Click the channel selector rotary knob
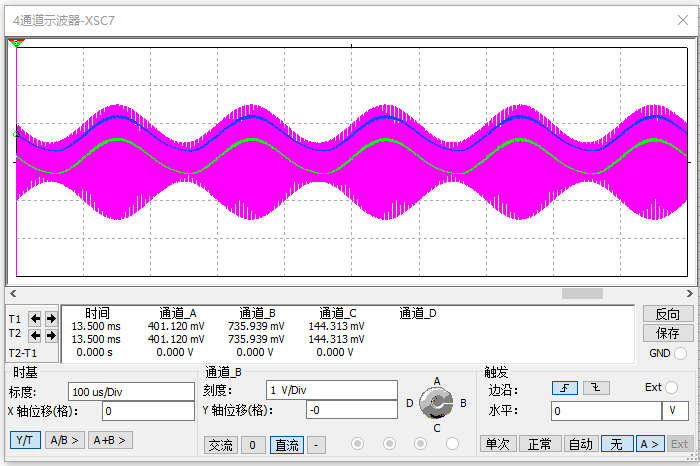 pyautogui.click(x=434, y=403)
